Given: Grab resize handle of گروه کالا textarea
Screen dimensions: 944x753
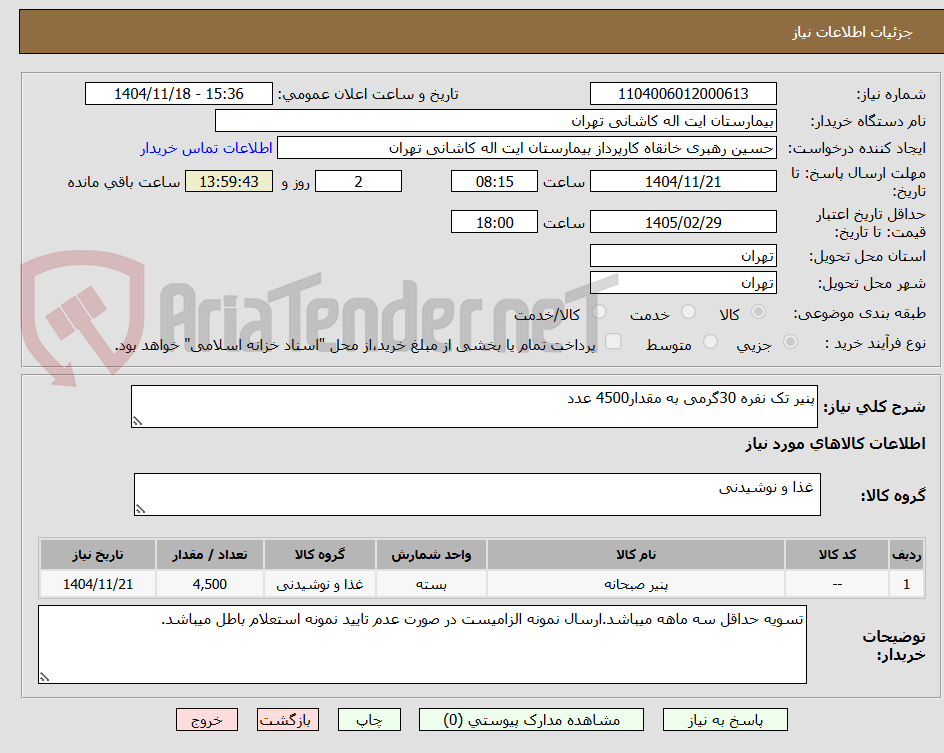Looking at the screenshot, I should [140, 509].
